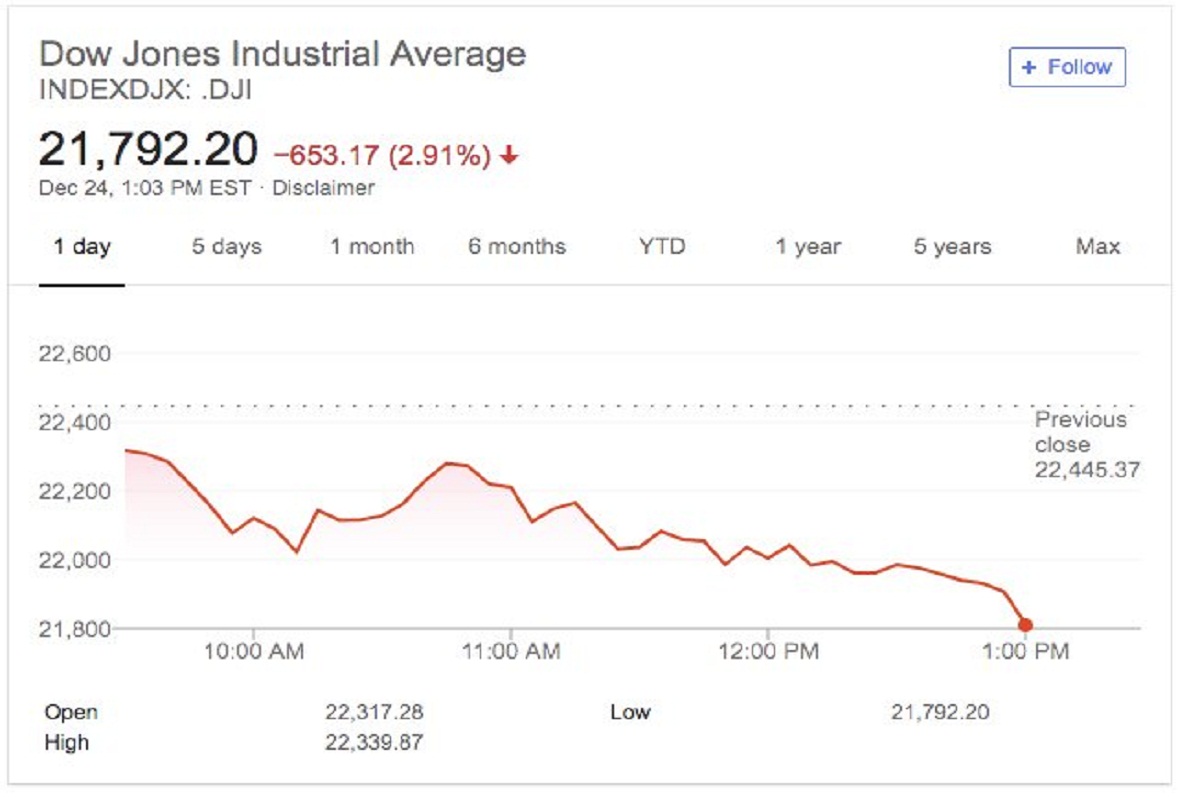Switch to the 5 years tab
Image resolution: width=1200 pixels, height=800 pixels.
point(952,247)
